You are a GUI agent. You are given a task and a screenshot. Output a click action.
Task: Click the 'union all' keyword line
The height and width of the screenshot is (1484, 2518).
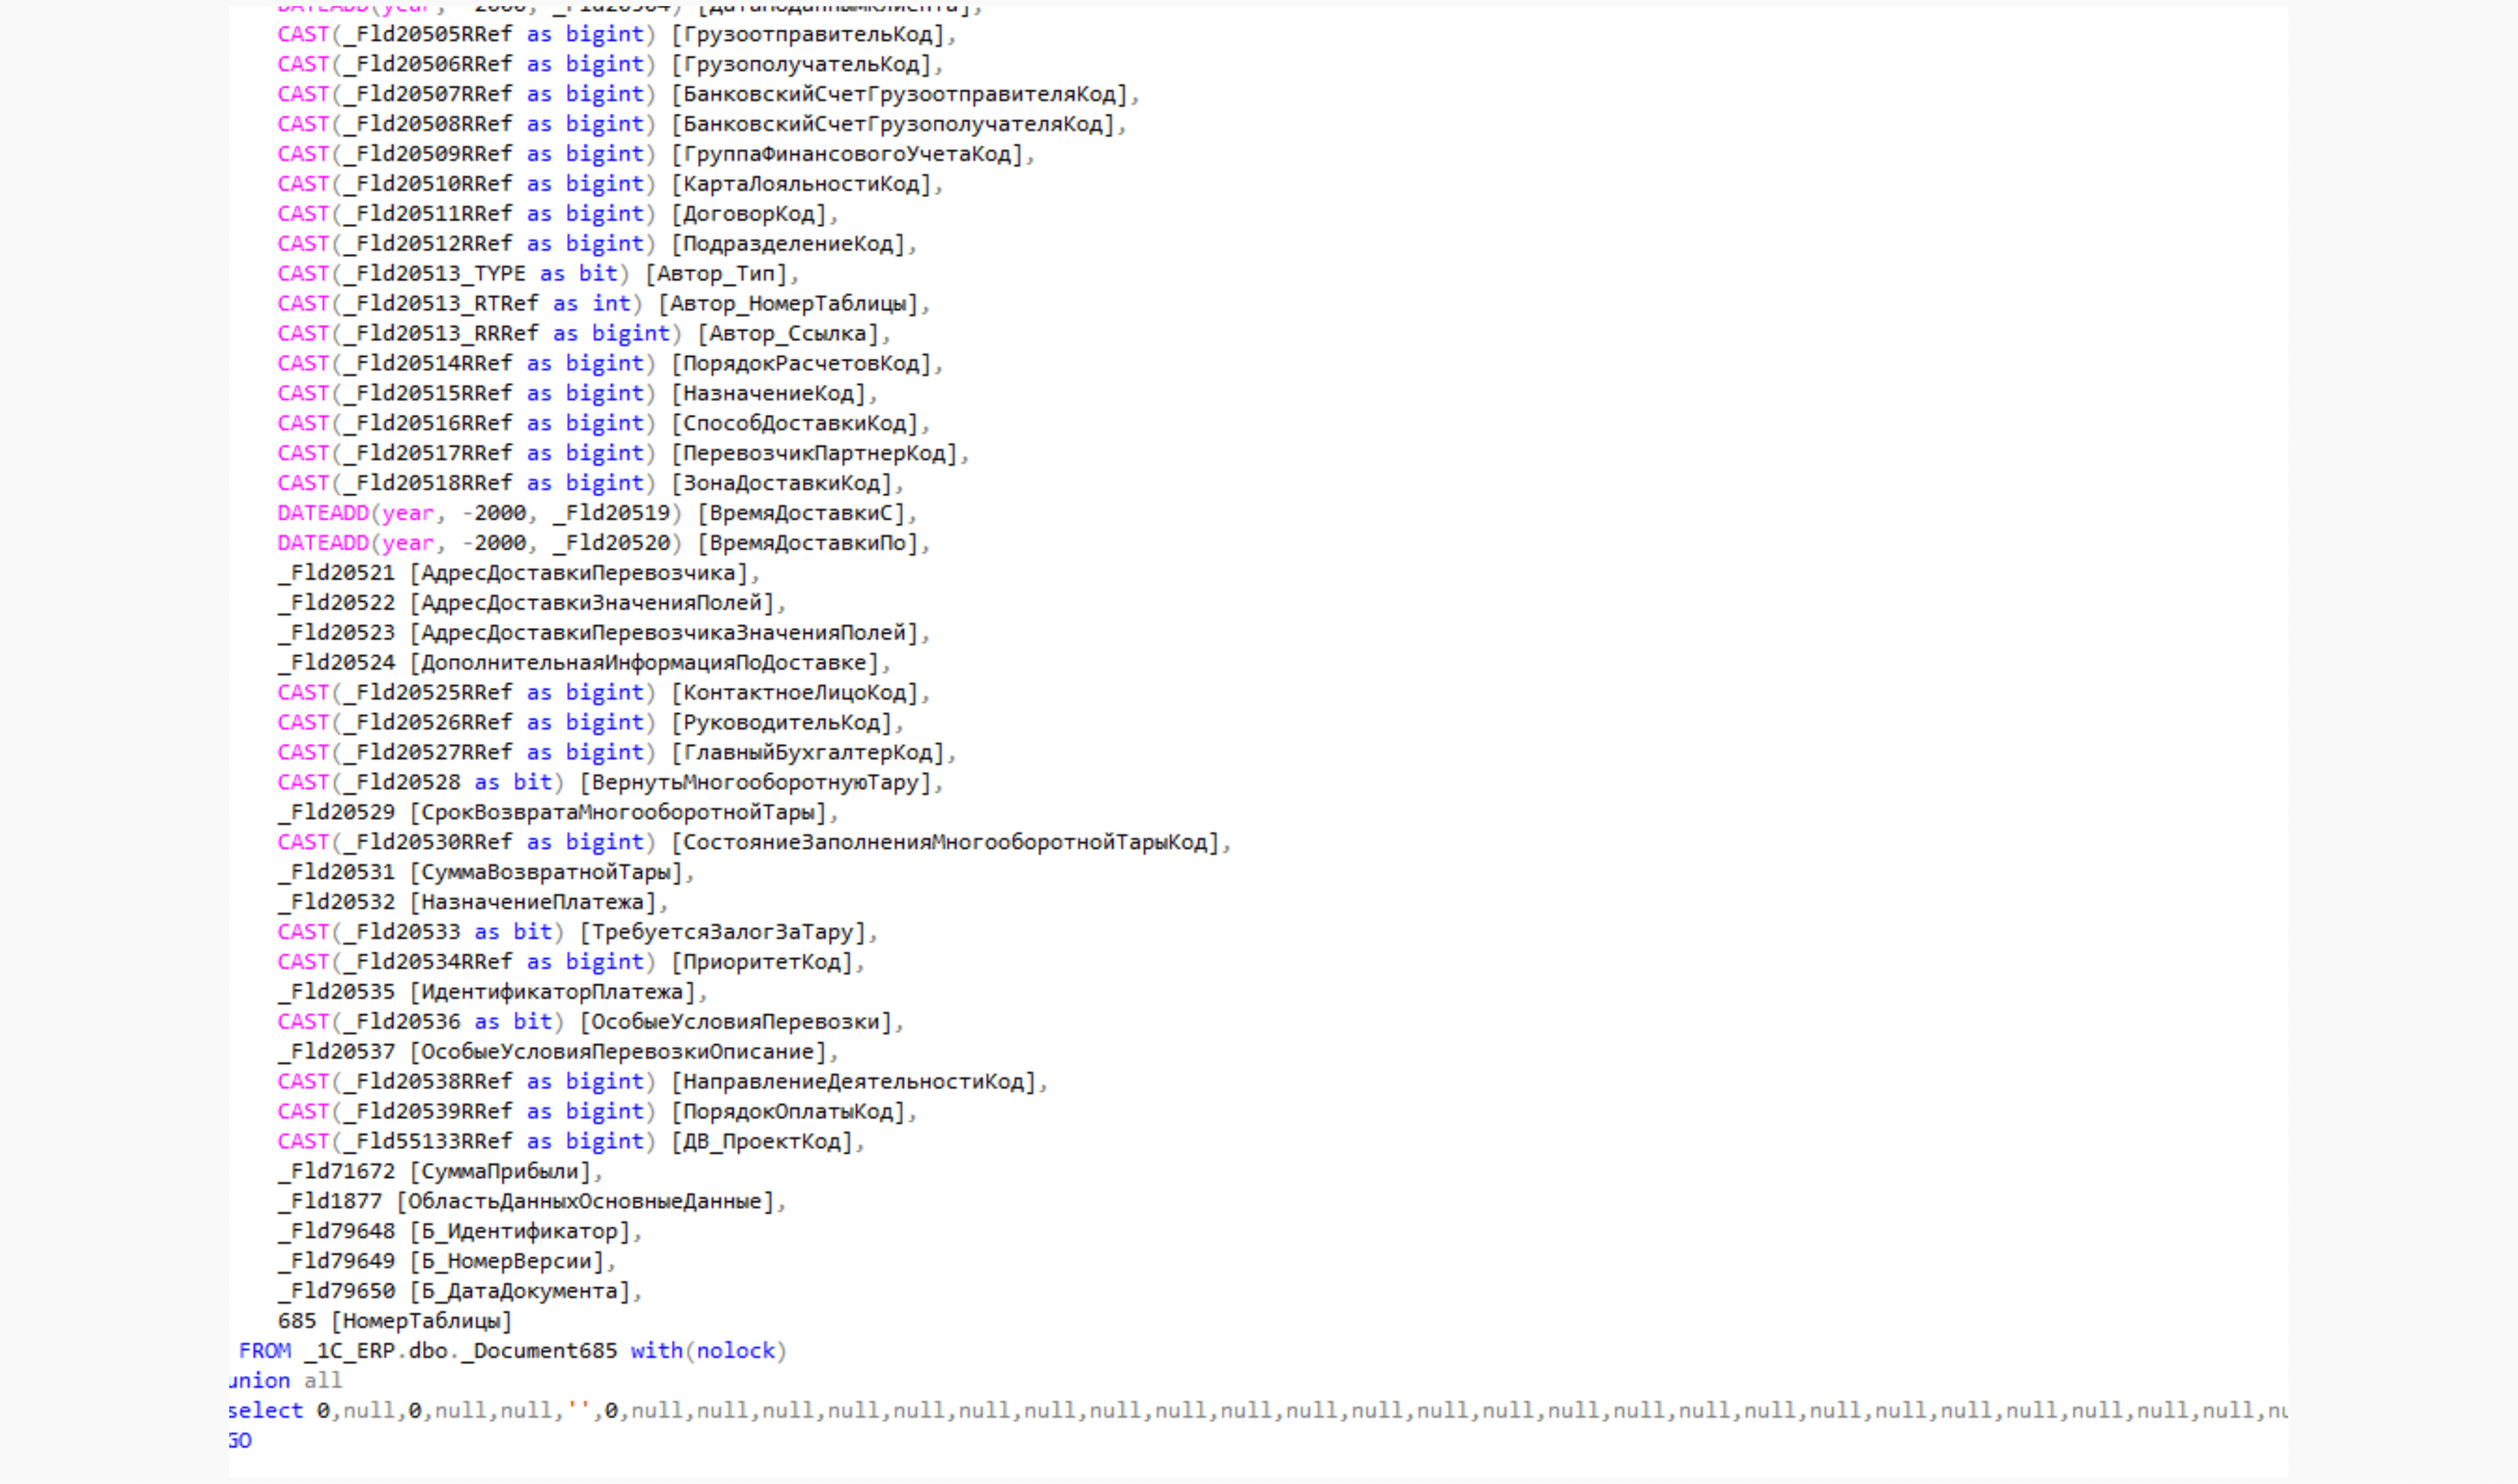pos(285,1382)
